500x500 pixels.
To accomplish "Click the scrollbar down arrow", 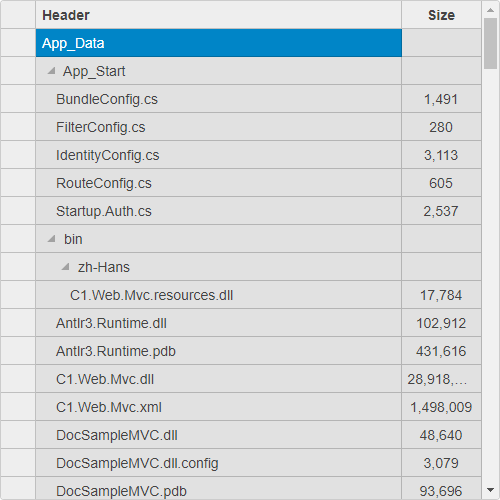I will click(490, 490).
